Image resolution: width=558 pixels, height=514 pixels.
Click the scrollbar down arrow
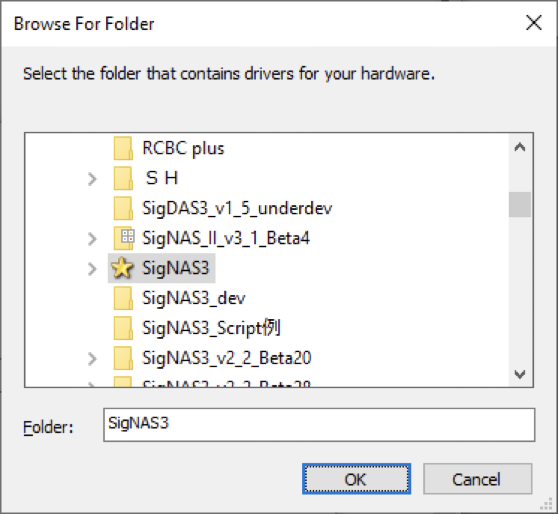tap(520, 374)
